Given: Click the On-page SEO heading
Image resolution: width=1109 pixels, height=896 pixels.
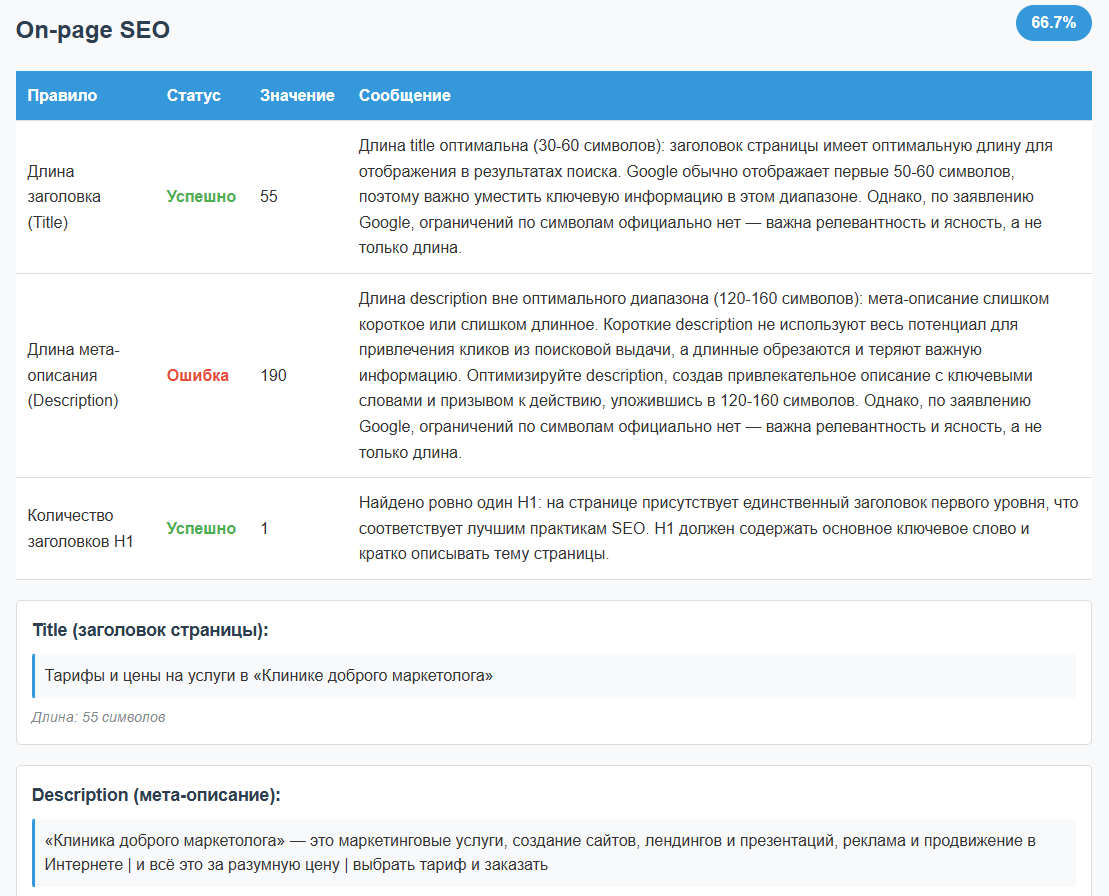Looking at the screenshot, I should (x=93, y=30).
